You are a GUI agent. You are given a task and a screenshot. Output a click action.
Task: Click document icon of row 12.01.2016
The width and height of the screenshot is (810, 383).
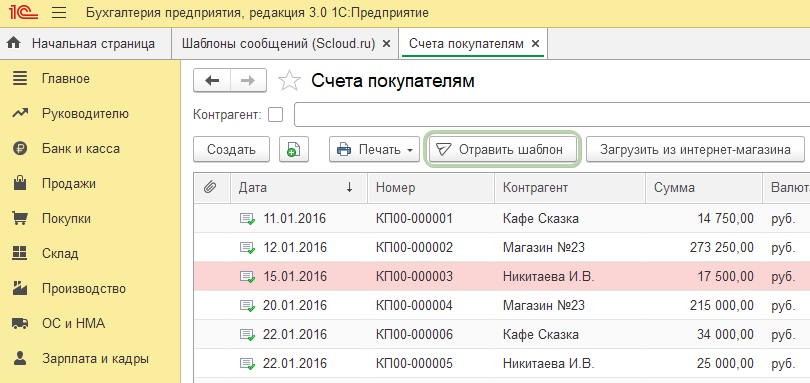pos(247,248)
